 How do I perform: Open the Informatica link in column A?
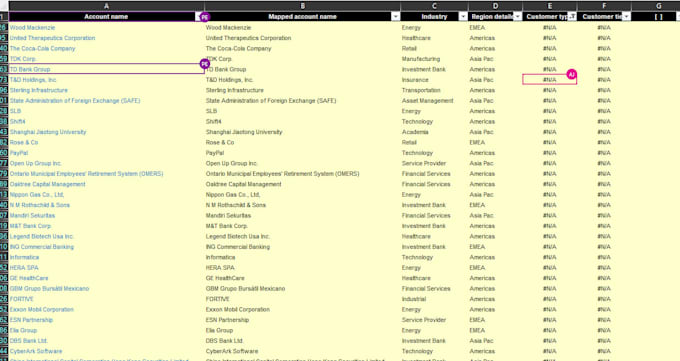(24, 257)
